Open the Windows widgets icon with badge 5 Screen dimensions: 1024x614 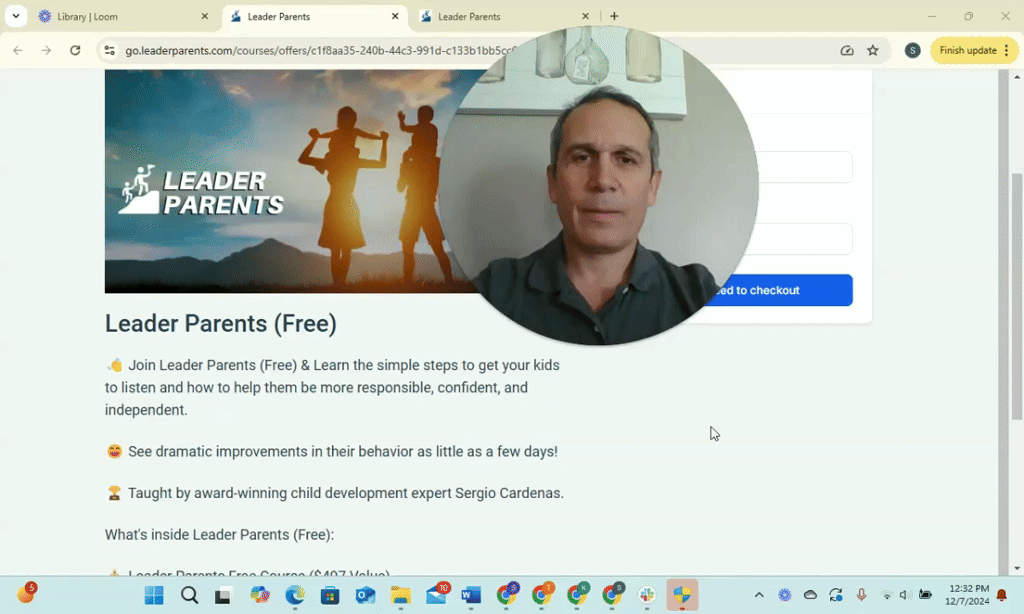pyautogui.click(x=26, y=594)
